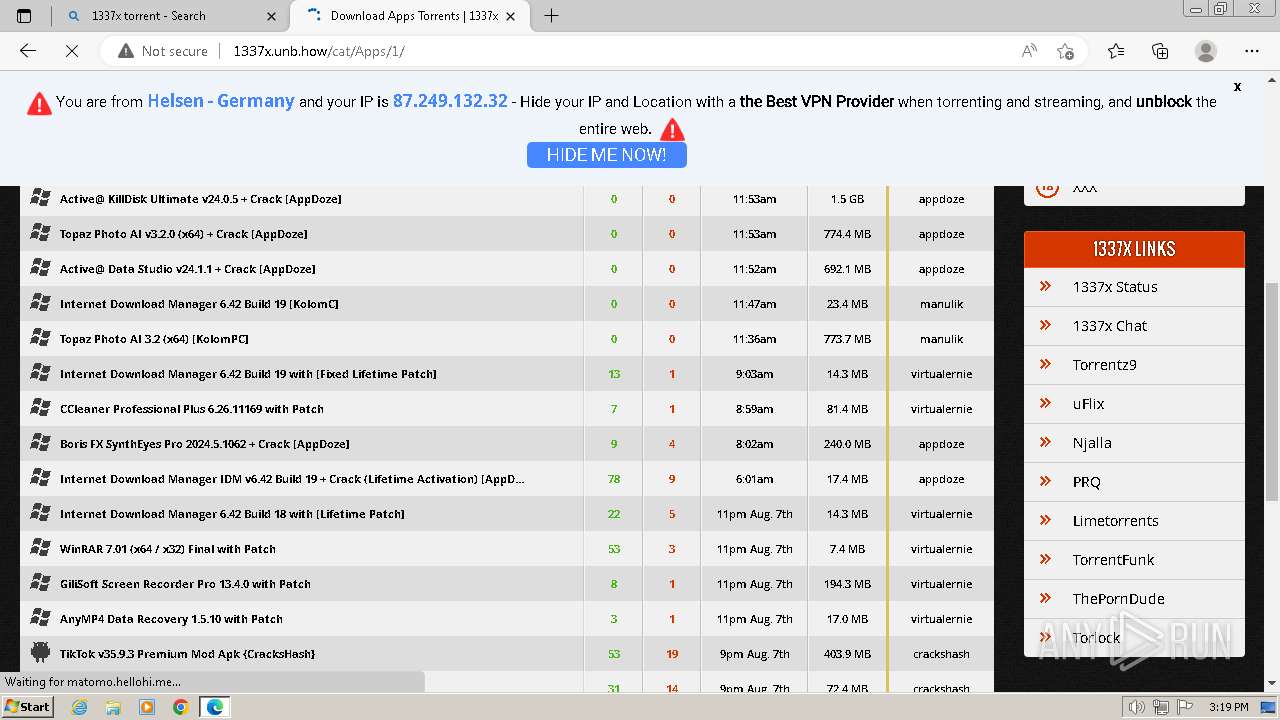Open Windows Media Player taskbar icon
The image size is (1280, 720).
(x=147, y=707)
